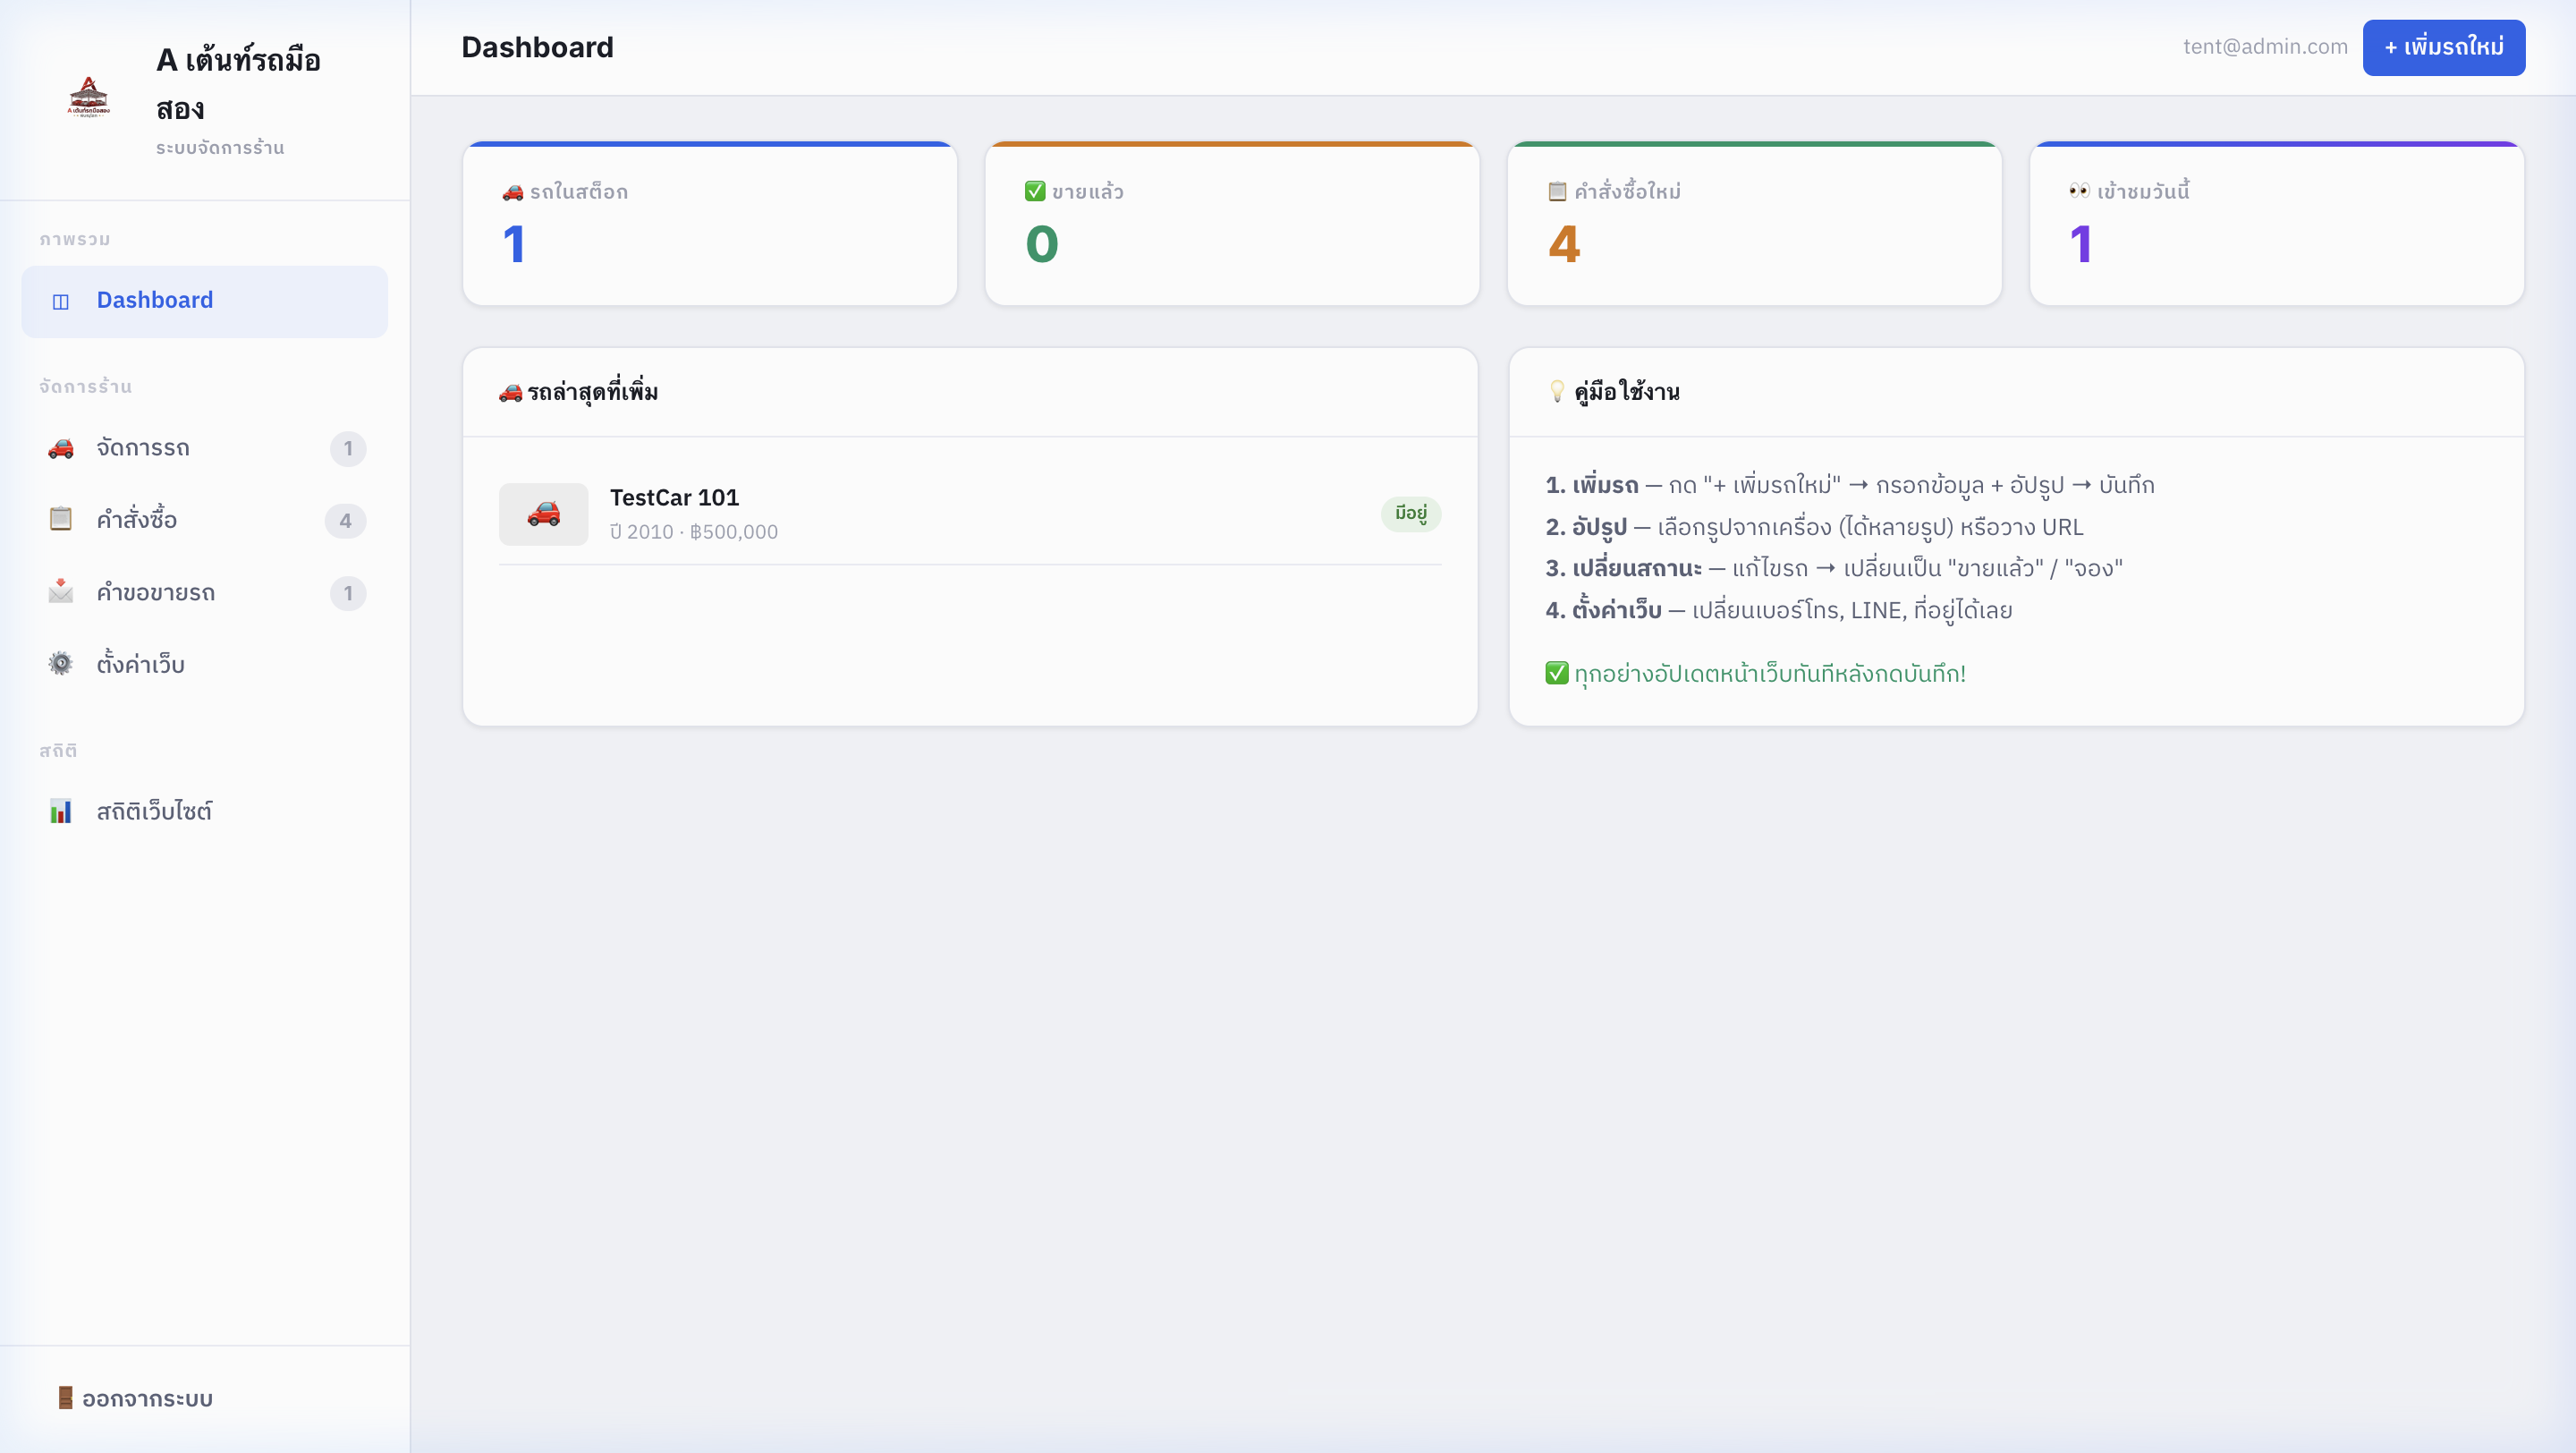Image resolution: width=2576 pixels, height=1453 pixels.
Task: Click the gear icon beside ตั้งค่าเว็บ
Action: (x=61, y=664)
